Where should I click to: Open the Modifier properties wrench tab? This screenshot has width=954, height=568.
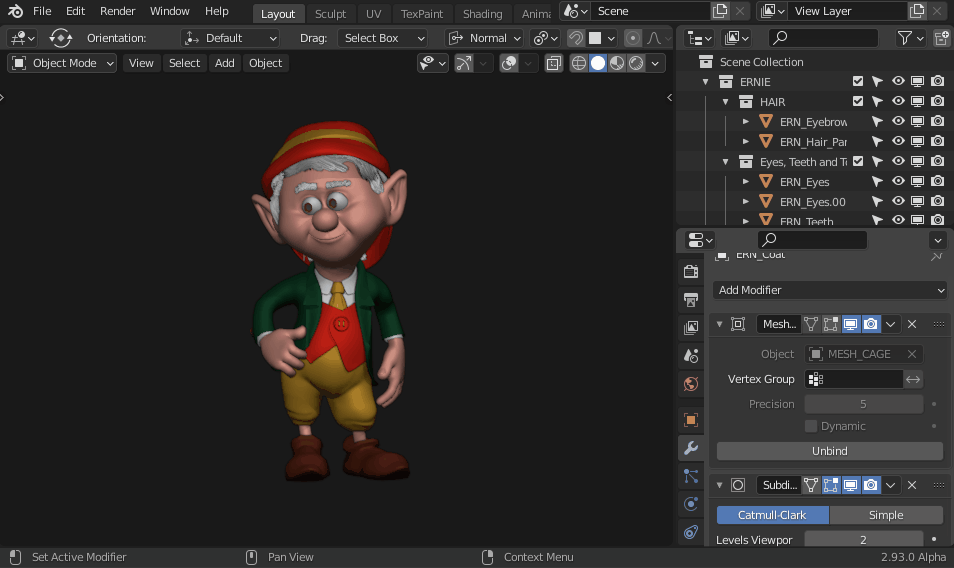click(691, 448)
